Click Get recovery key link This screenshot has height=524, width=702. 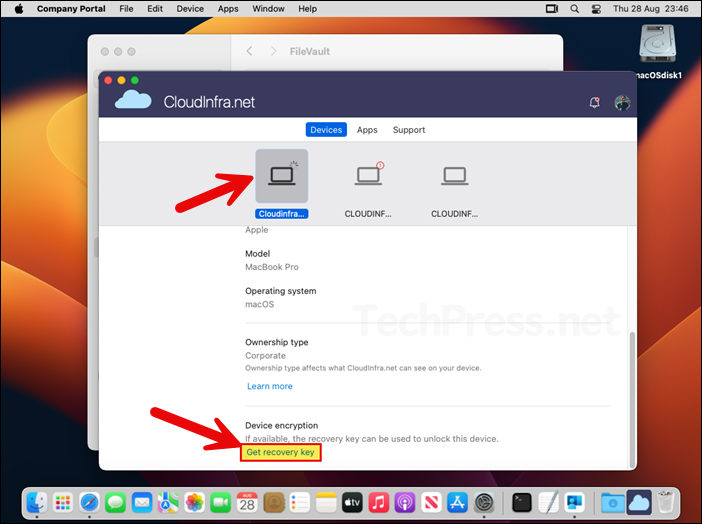click(281, 452)
